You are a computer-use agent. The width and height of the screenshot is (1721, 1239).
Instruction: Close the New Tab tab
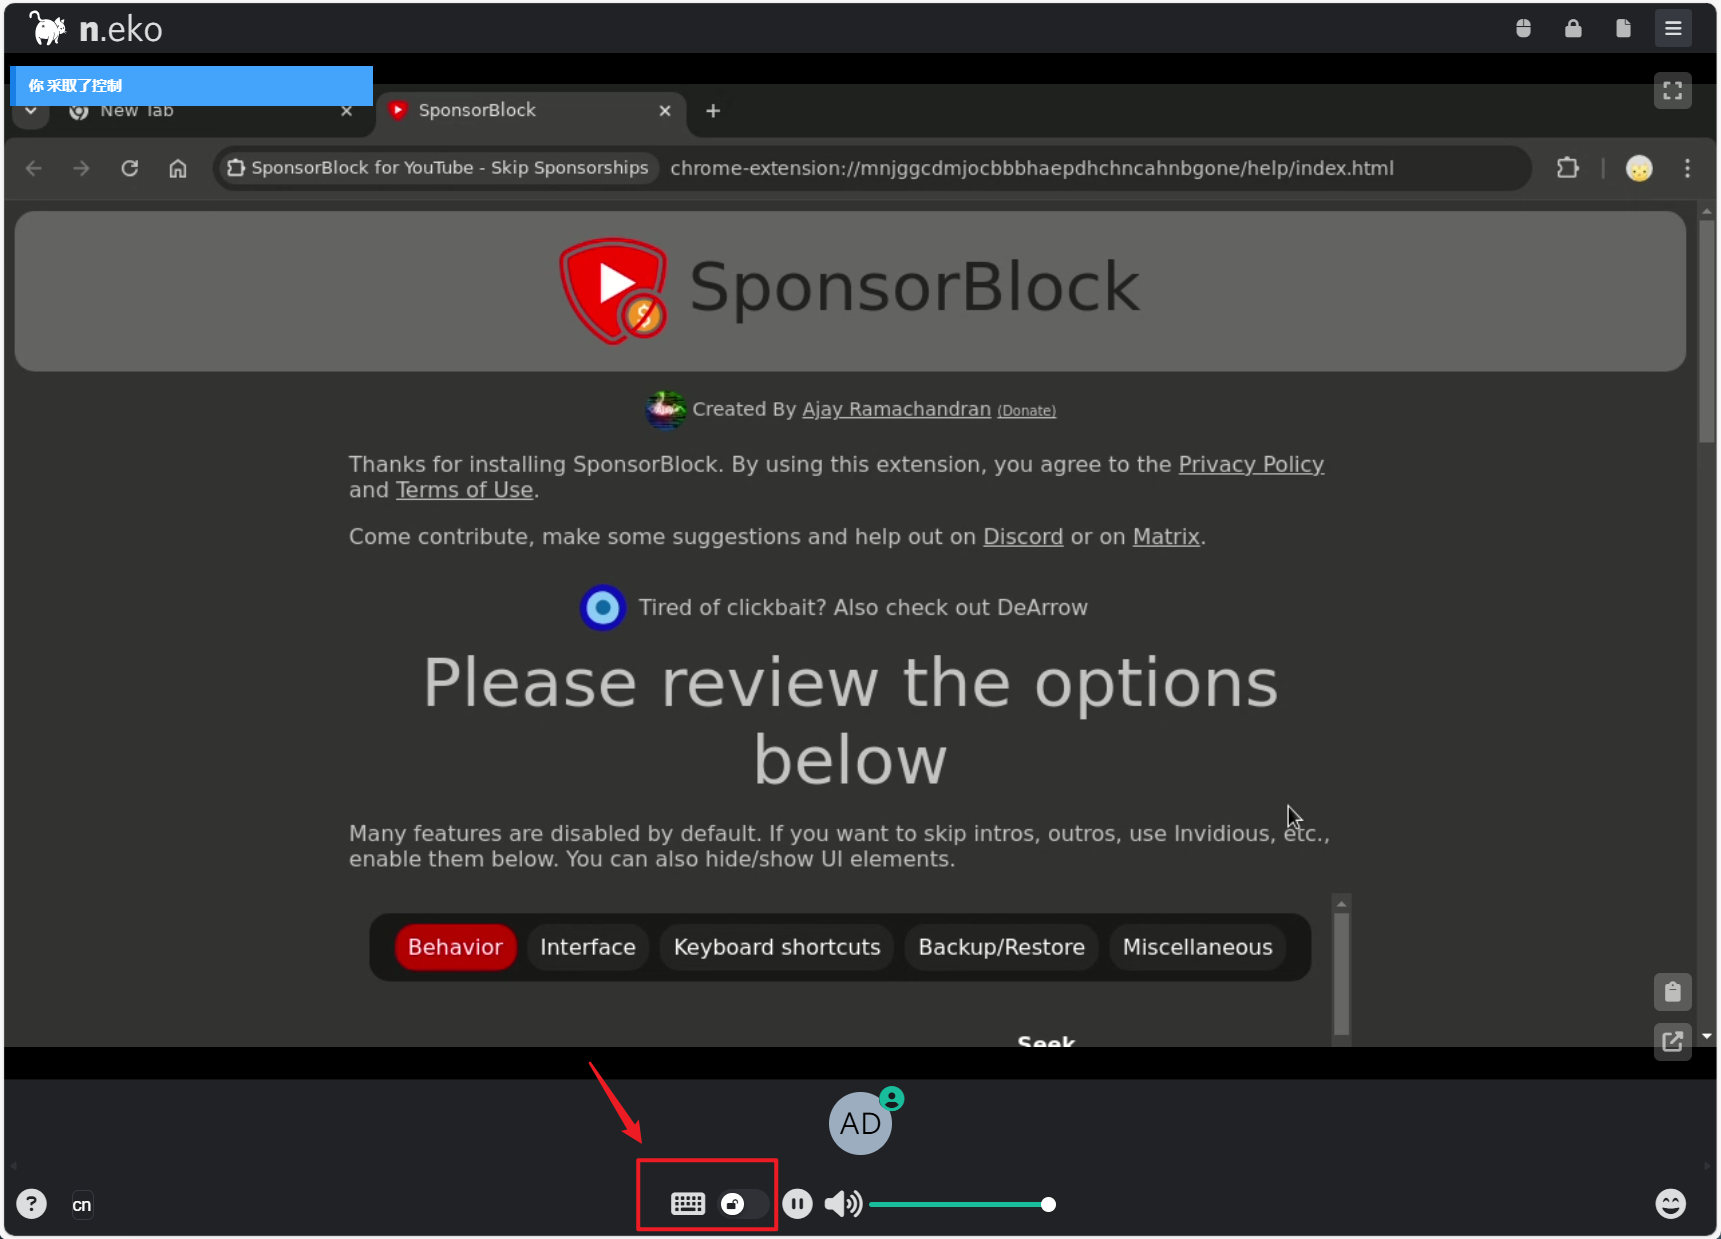coord(346,111)
